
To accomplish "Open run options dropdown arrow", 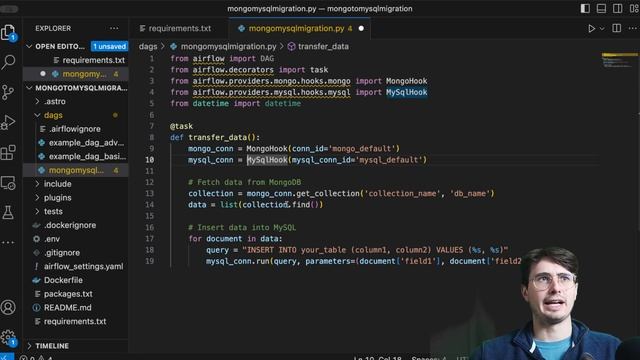I will click(602, 29).
